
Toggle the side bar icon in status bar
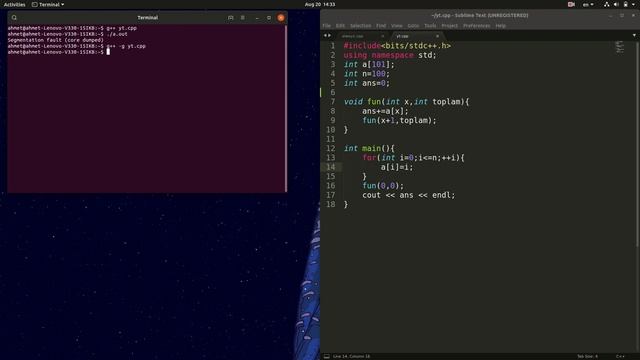click(x=327, y=356)
